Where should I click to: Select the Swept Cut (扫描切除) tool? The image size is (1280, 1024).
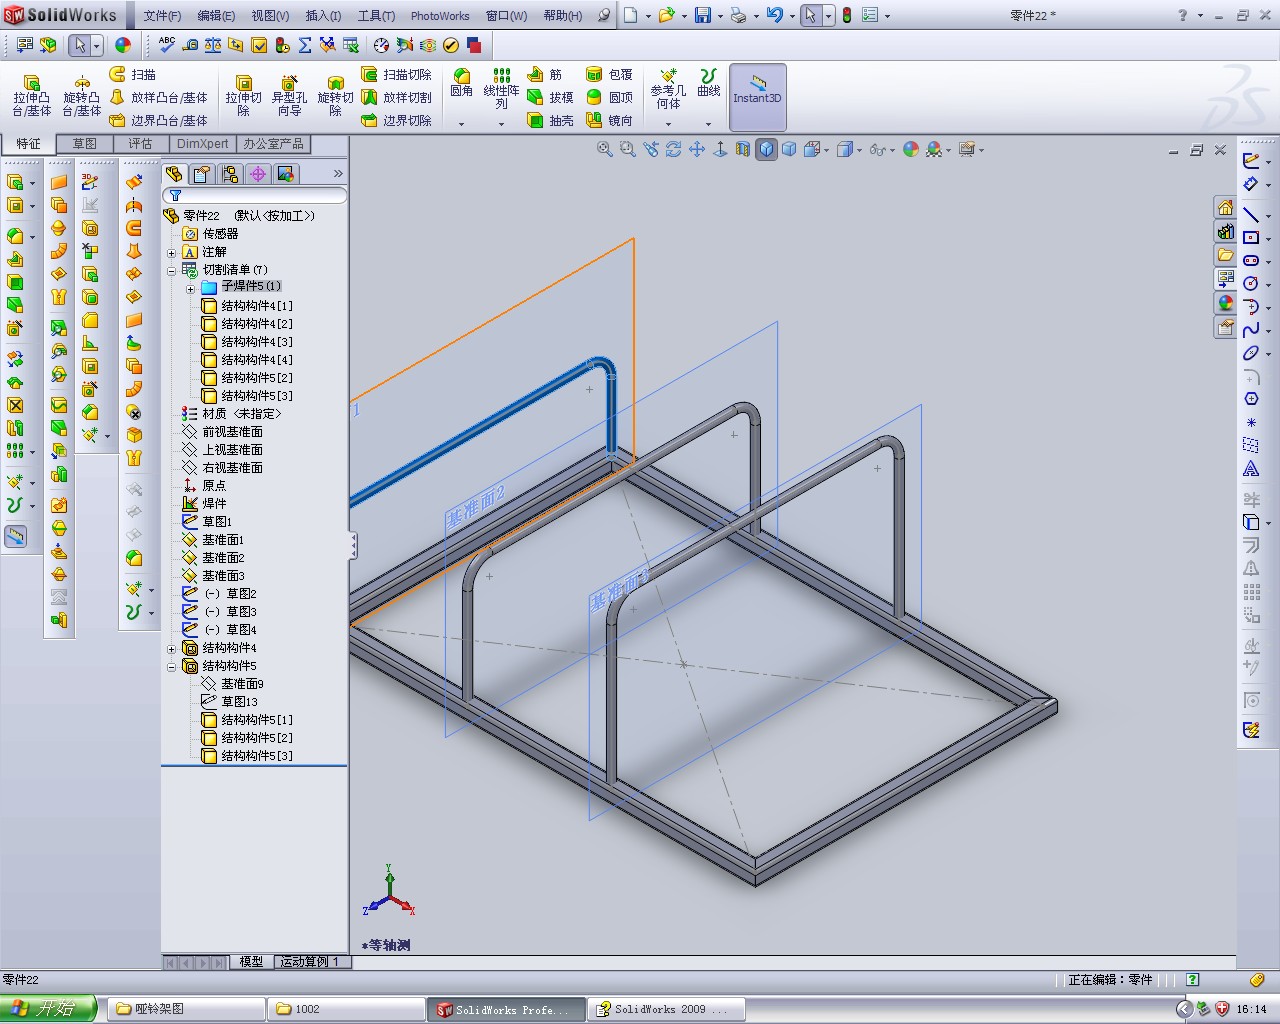[x=396, y=75]
